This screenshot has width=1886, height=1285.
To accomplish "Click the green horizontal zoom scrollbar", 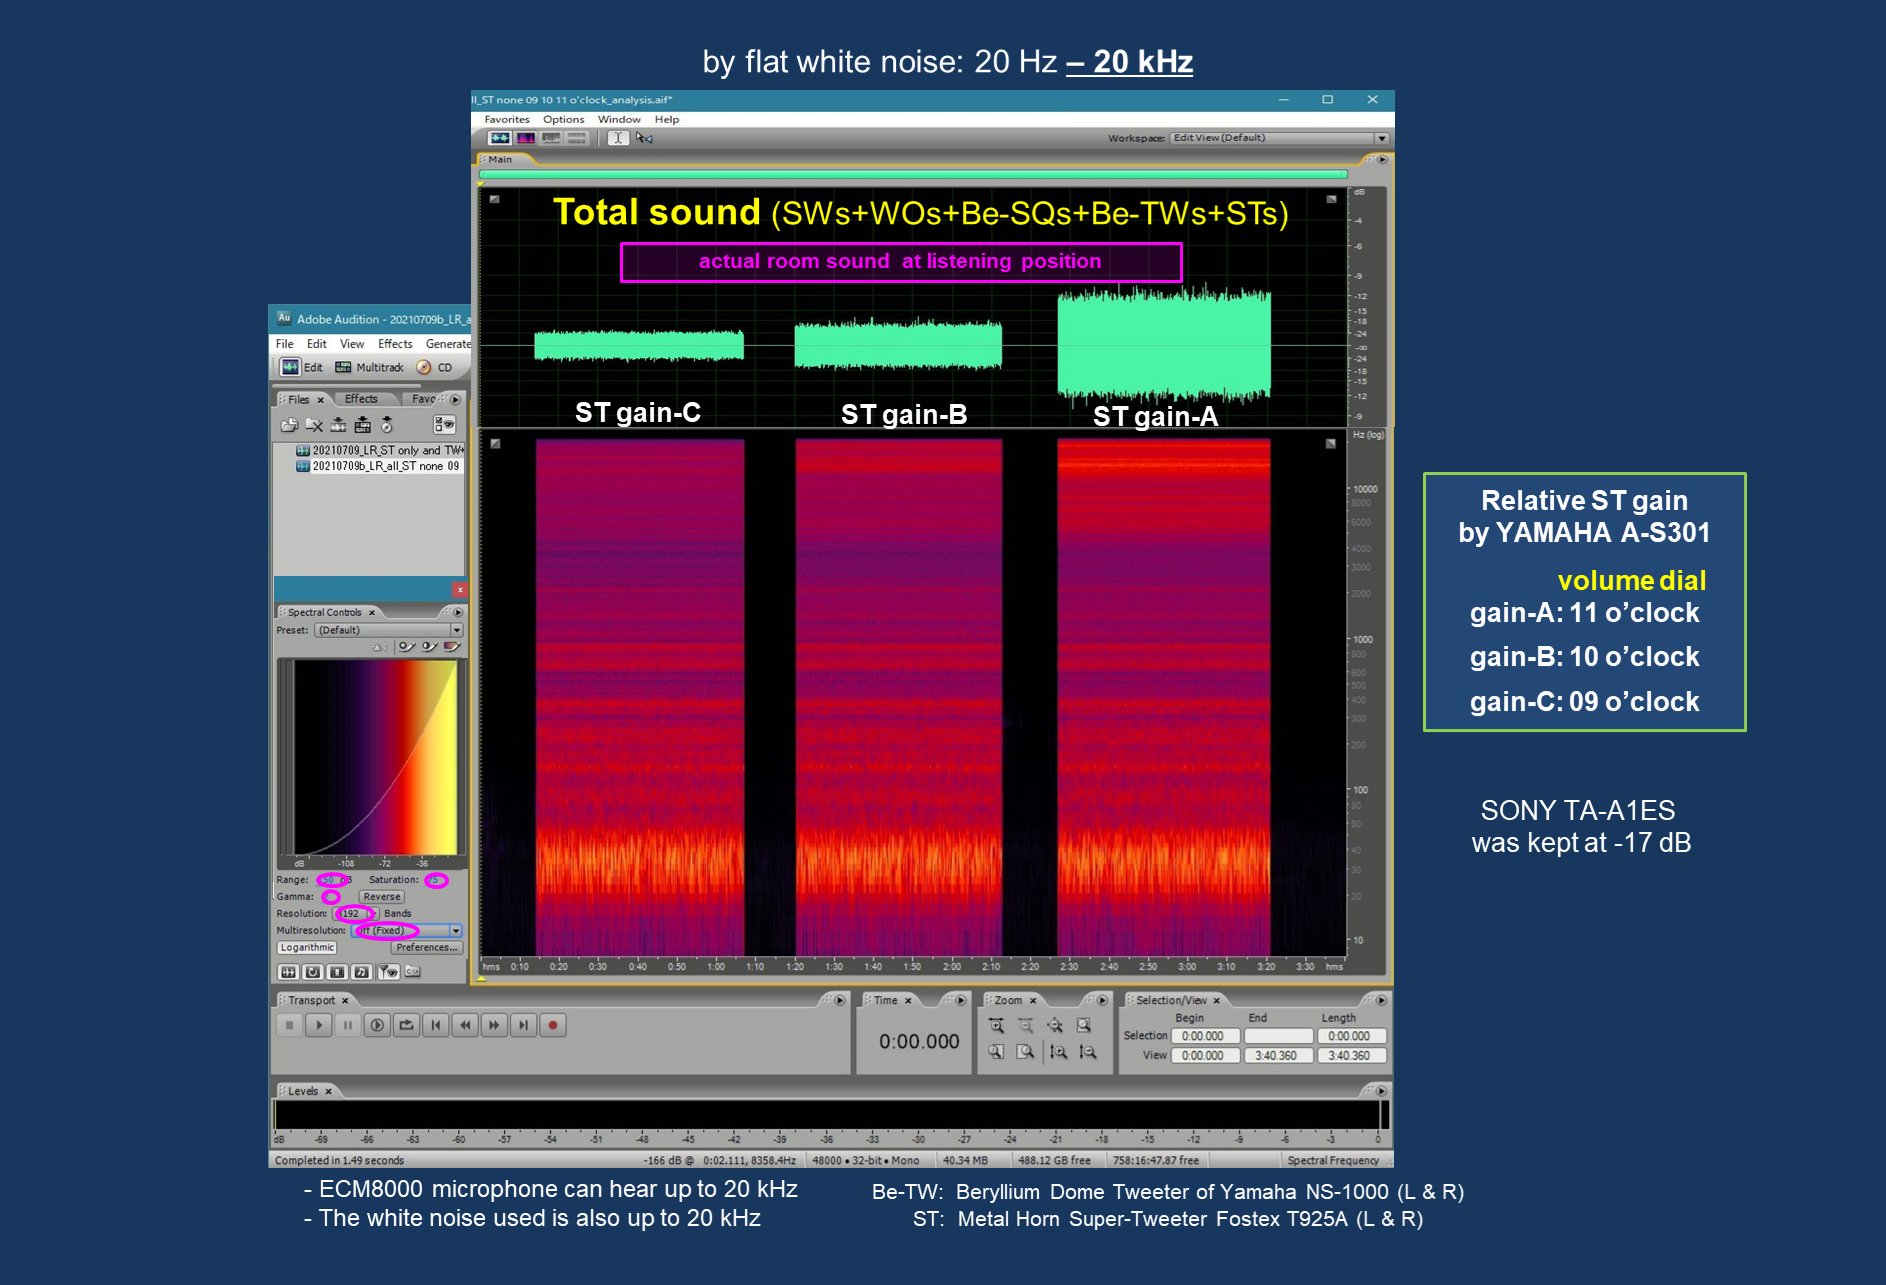I will [x=913, y=174].
